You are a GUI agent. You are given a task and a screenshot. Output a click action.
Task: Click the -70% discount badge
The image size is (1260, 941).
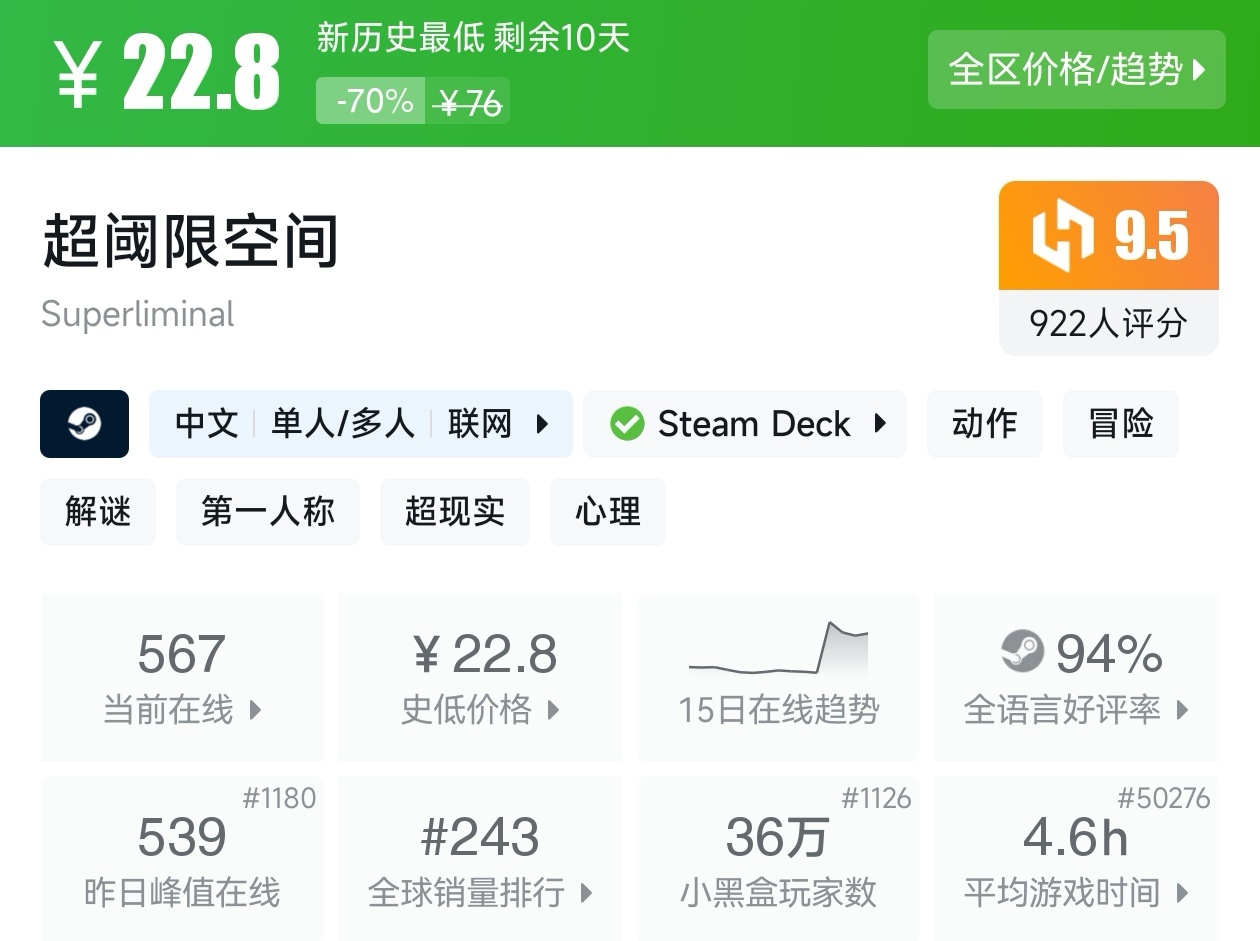point(371,101)
